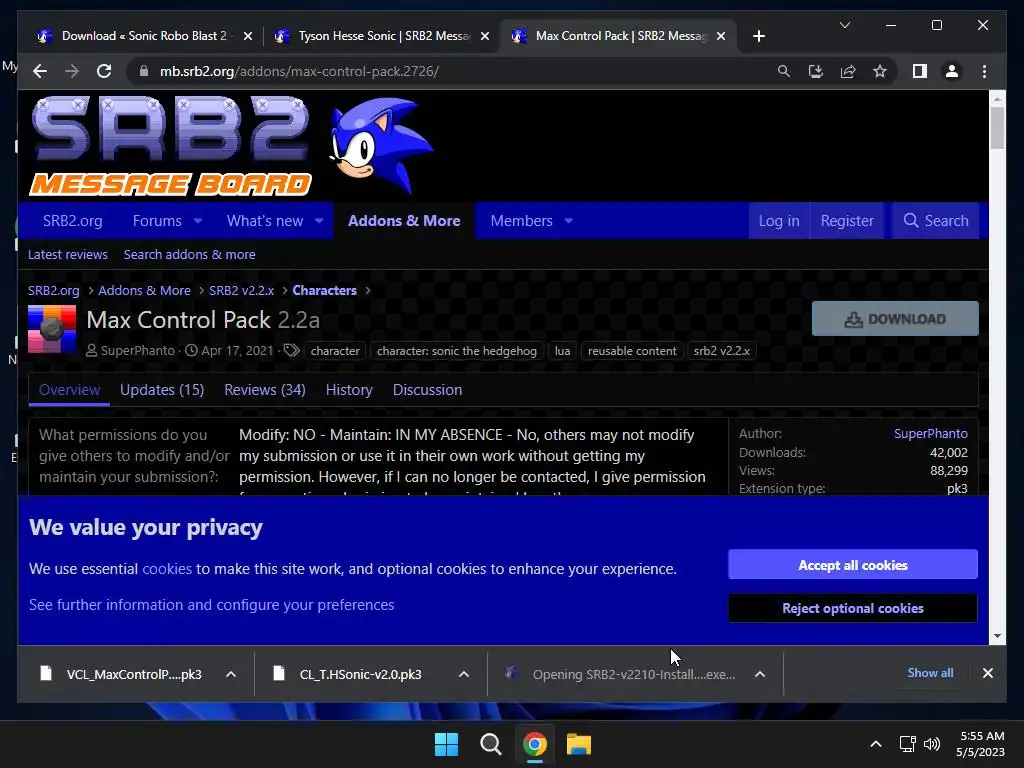This screenshot has height=768, width=1024.
Task: Open the Chrome profile icon
Action: point(952,71)
